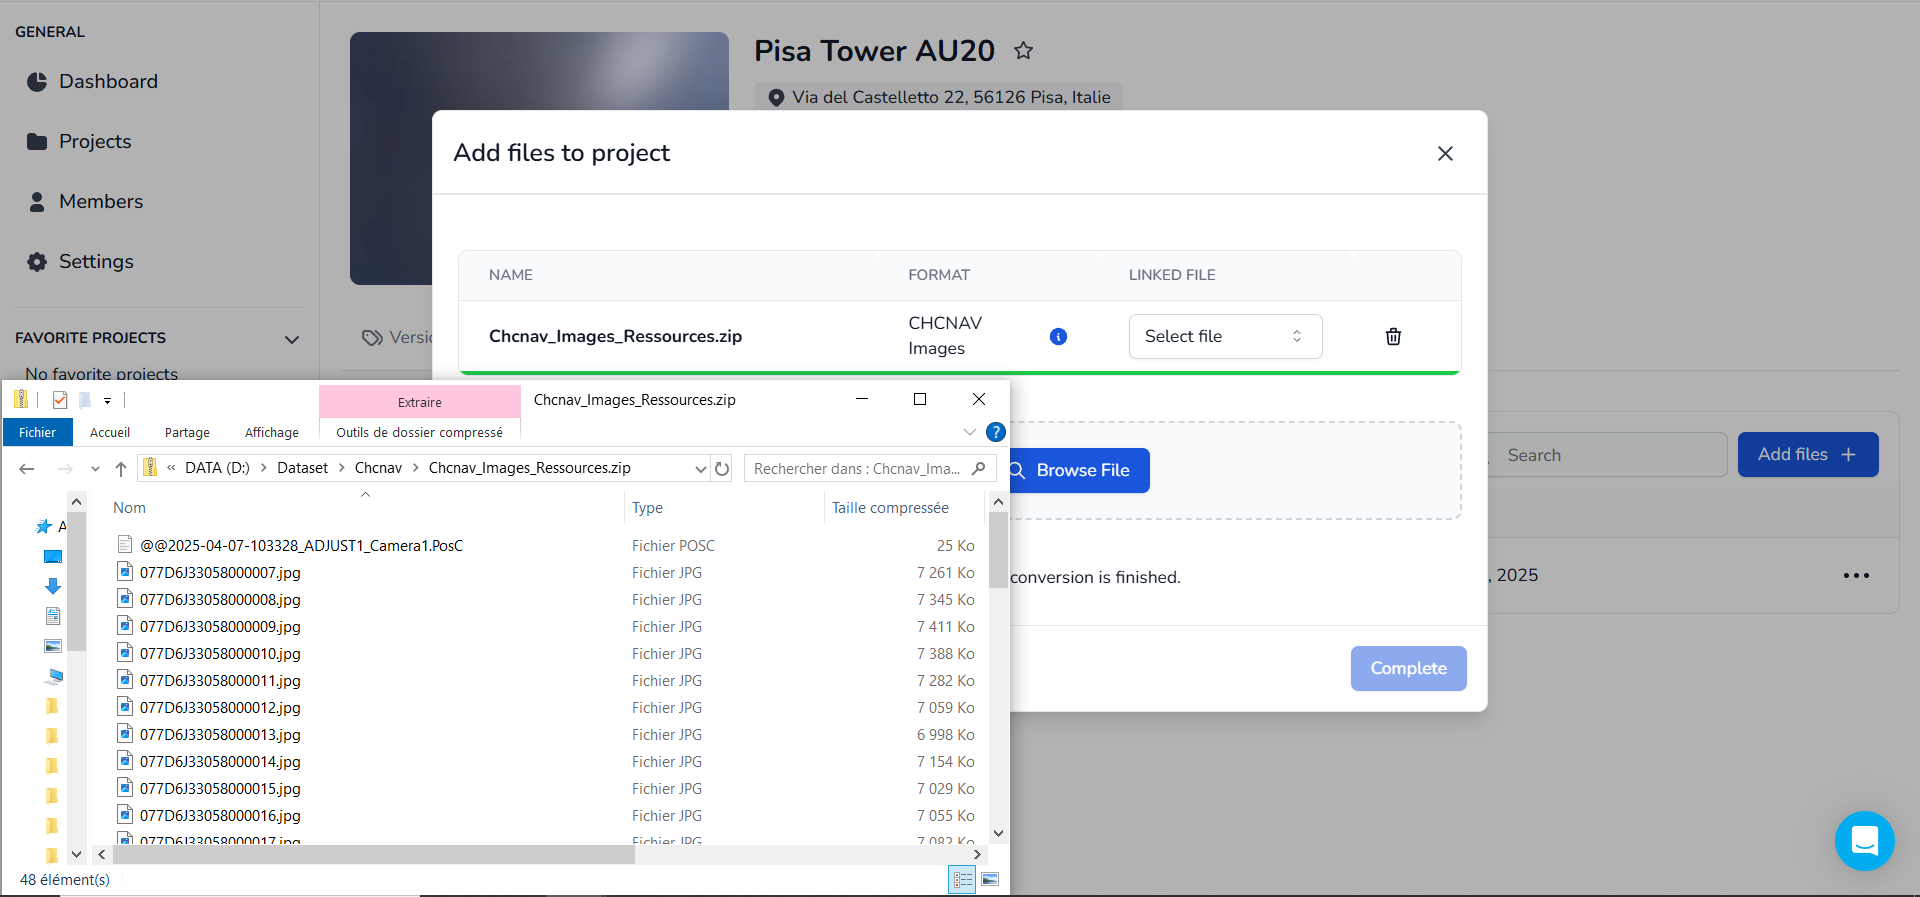Expand the Explorer ribbon chevron
The height and width of the screenshot is (897, 1920).
(969, 432)
